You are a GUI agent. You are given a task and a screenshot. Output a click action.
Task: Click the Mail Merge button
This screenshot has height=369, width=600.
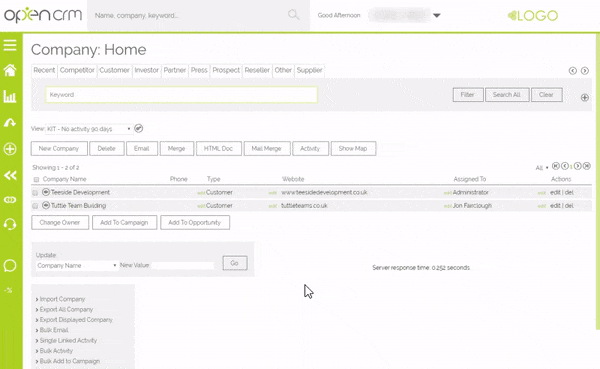[x=267, y=149]
